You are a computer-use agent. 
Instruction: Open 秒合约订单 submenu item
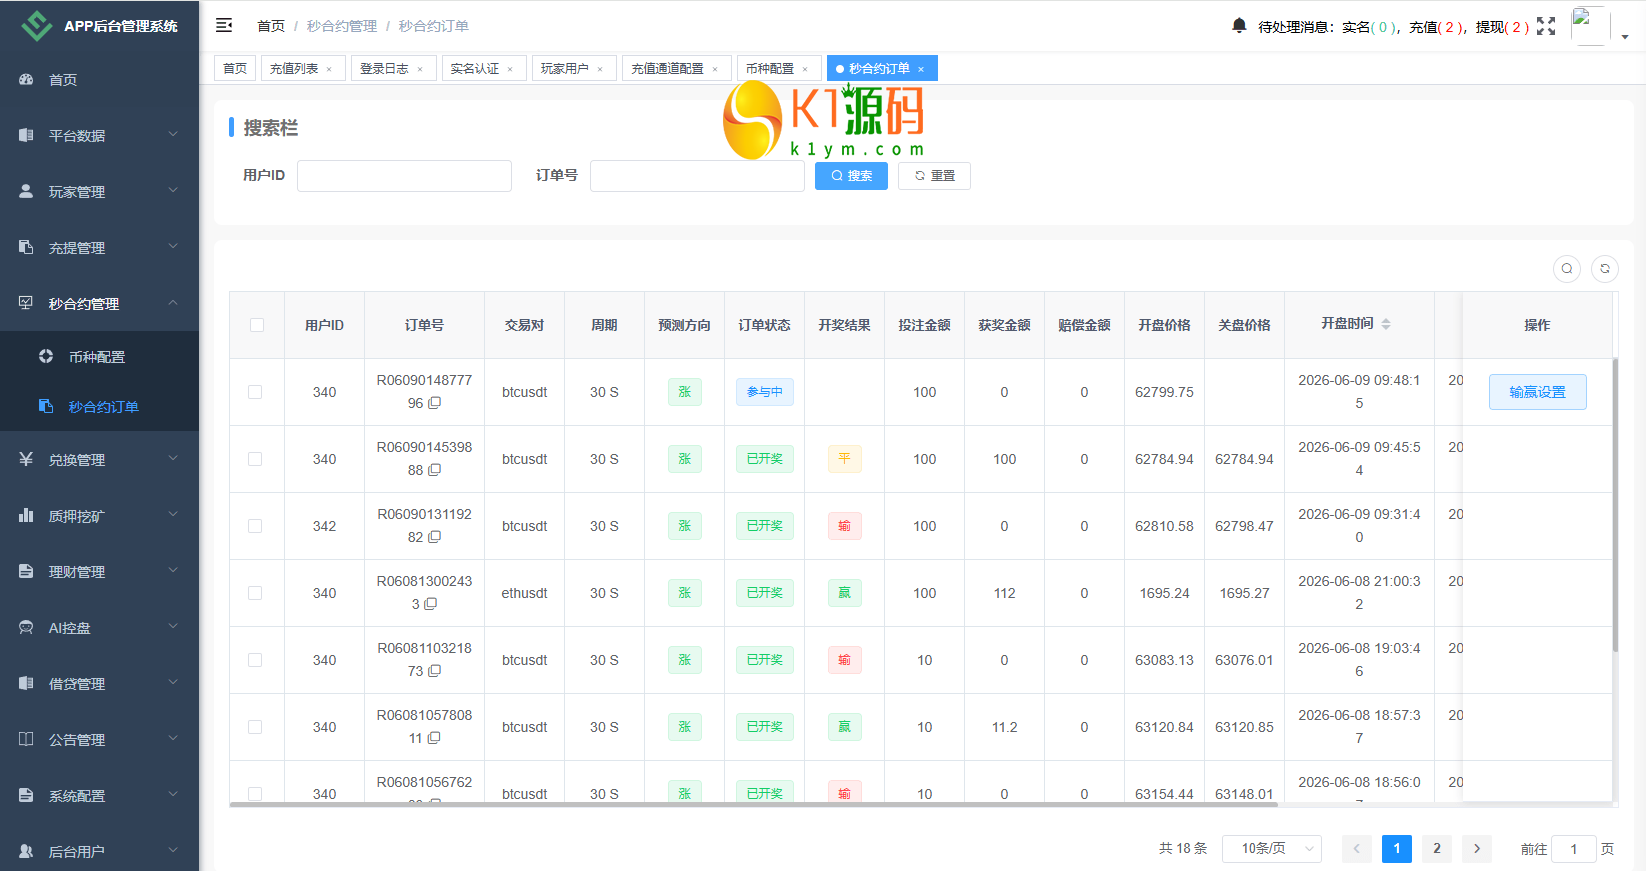tap(99, 407)
